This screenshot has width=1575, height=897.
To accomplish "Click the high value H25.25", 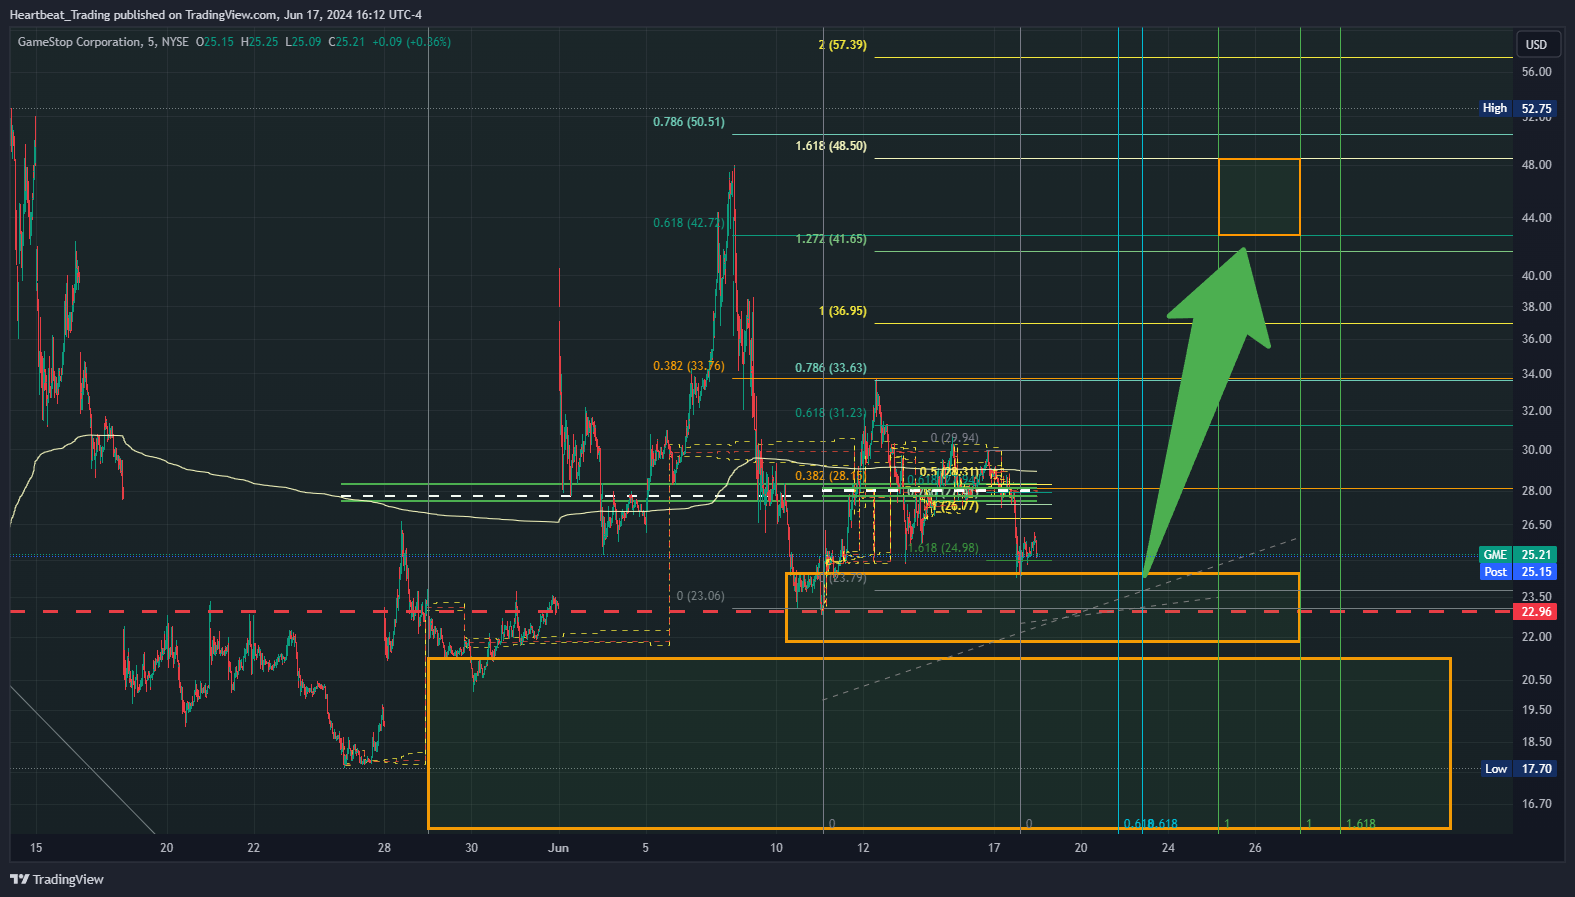I will pos(259,42).
